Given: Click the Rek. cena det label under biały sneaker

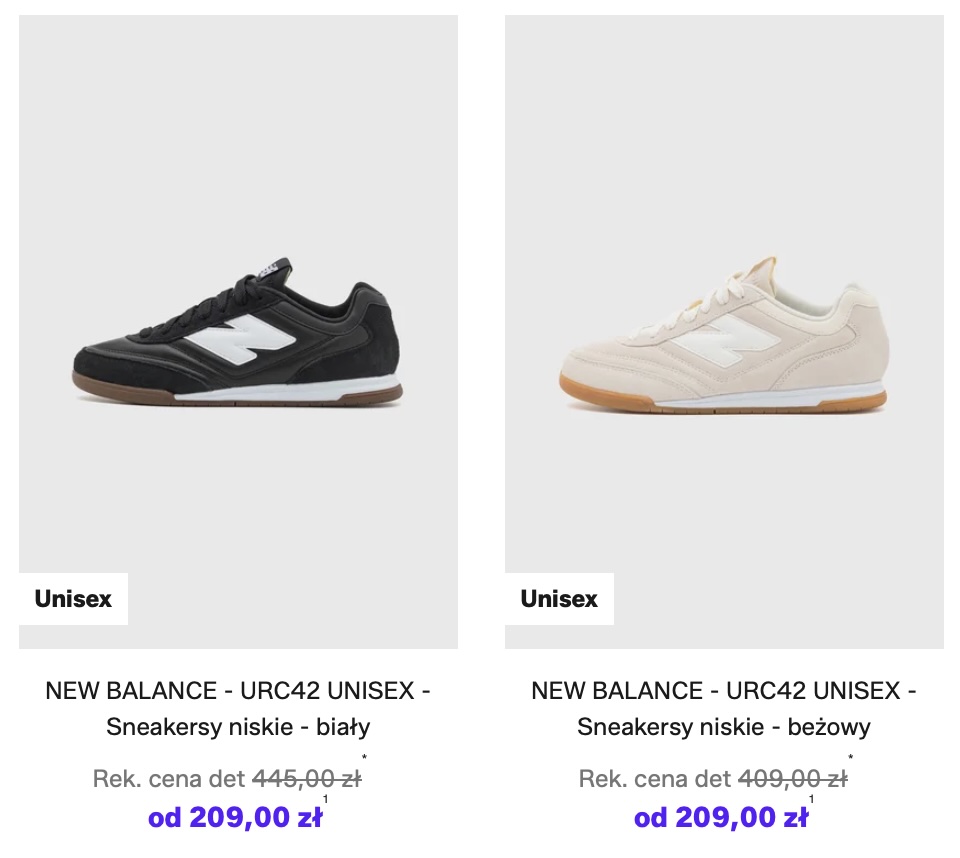Looking at the screenshot, I should [169, 778].
